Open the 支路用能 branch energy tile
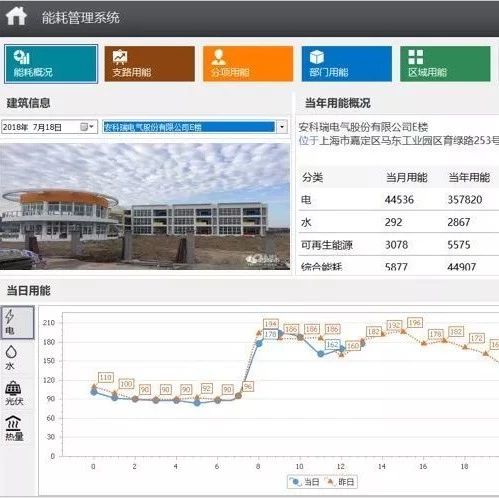The width and height of the screenshot is (499, 498). [x=149, y=64]
